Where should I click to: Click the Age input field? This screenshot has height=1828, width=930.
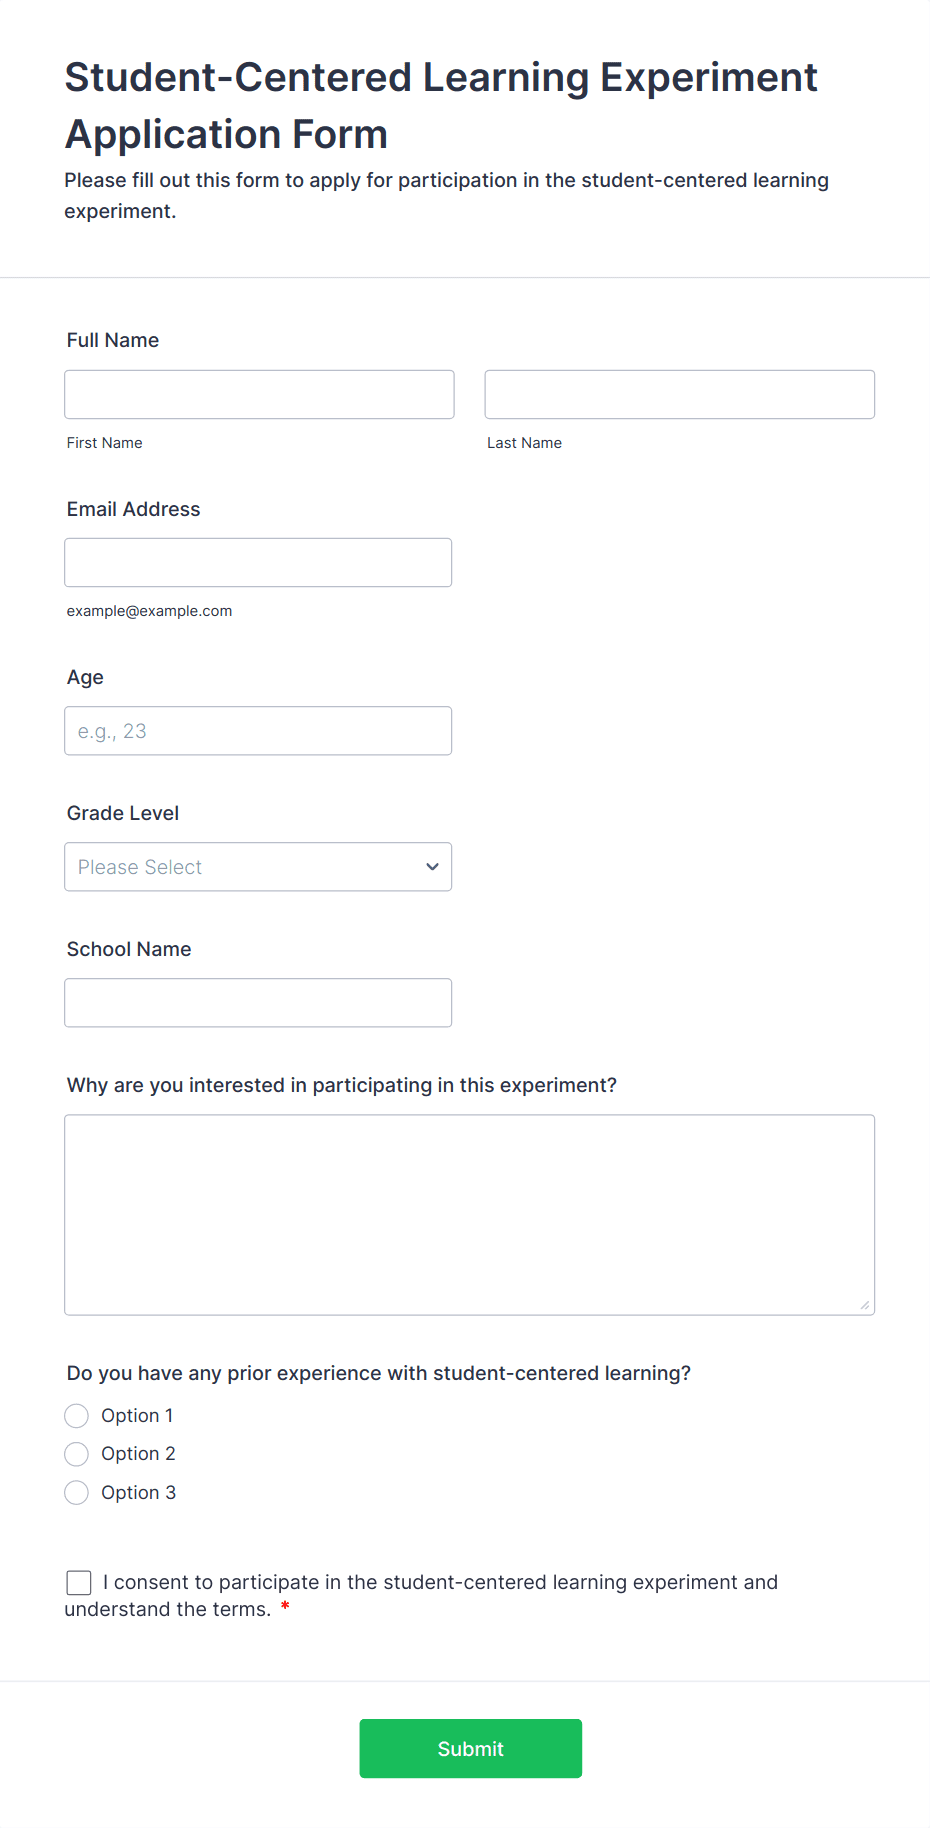coord(258,731)
